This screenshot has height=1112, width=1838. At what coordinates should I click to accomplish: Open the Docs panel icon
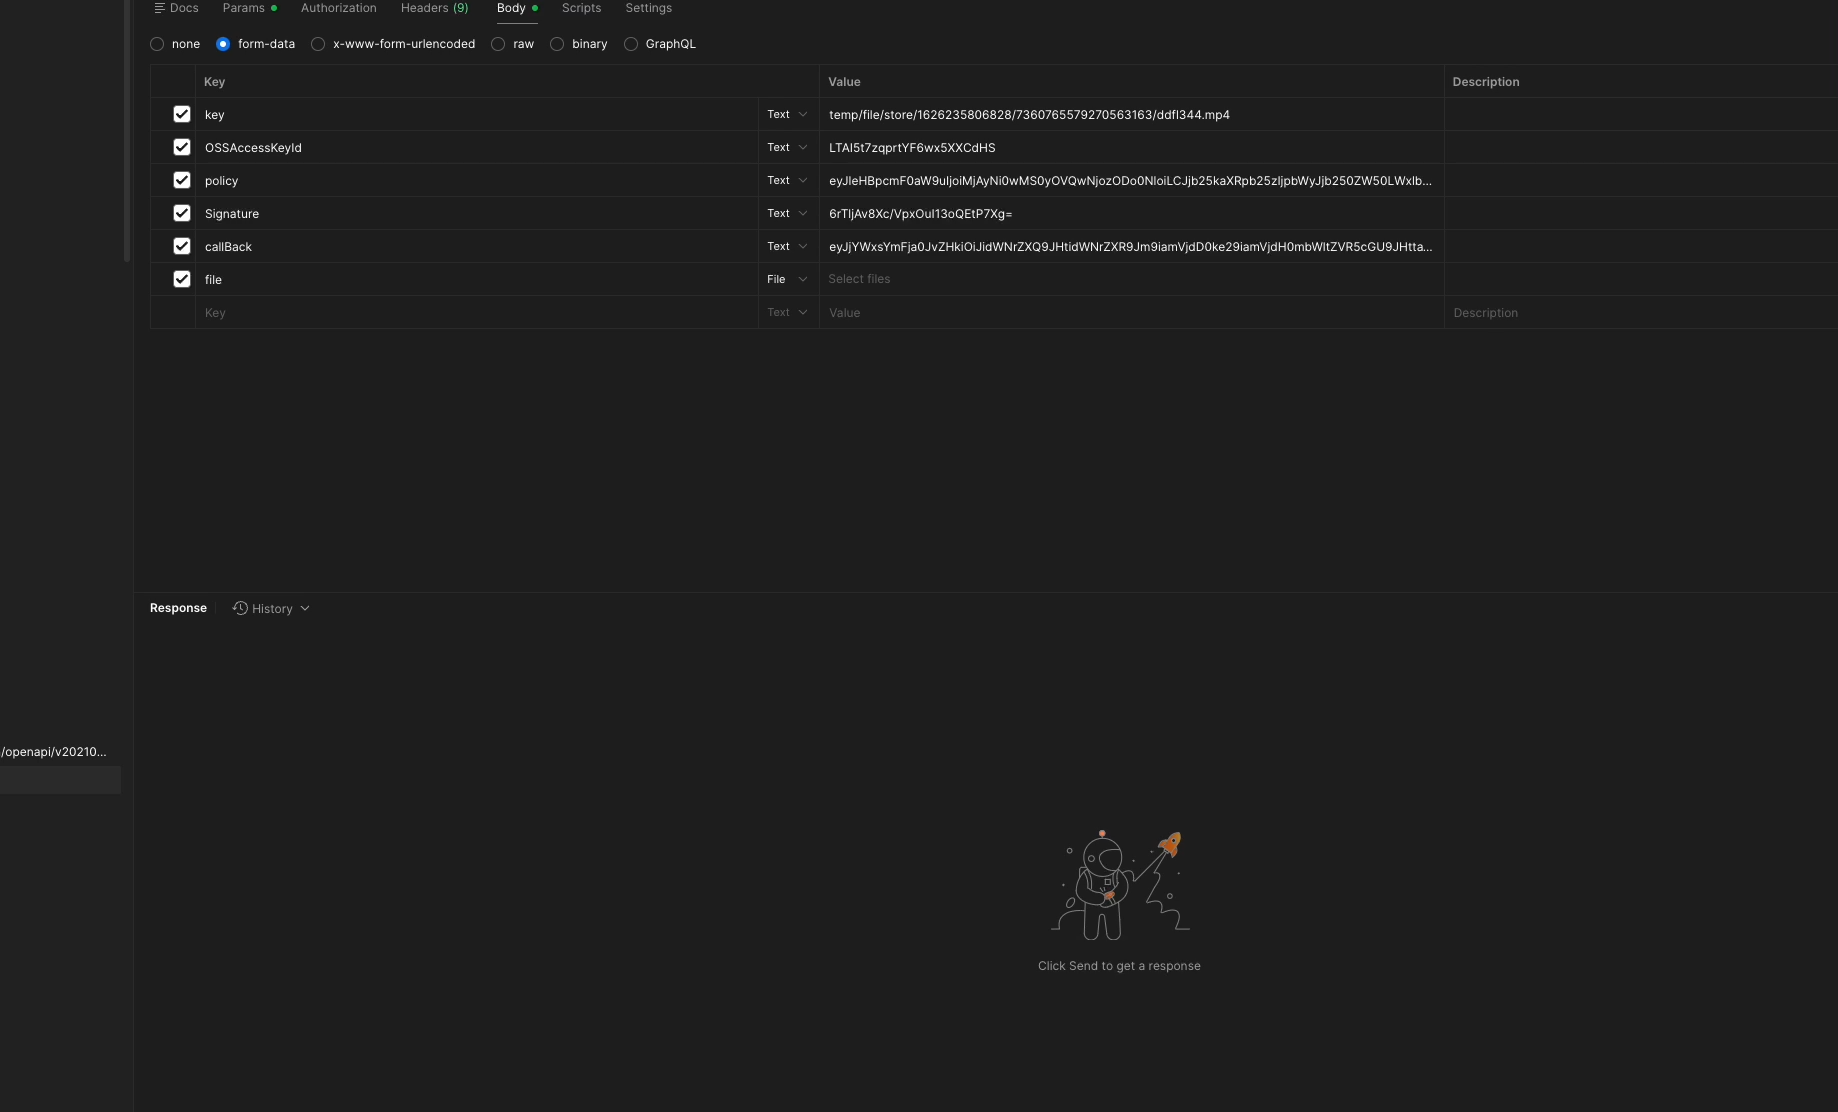pyautogui.click(x=159, y=8)
